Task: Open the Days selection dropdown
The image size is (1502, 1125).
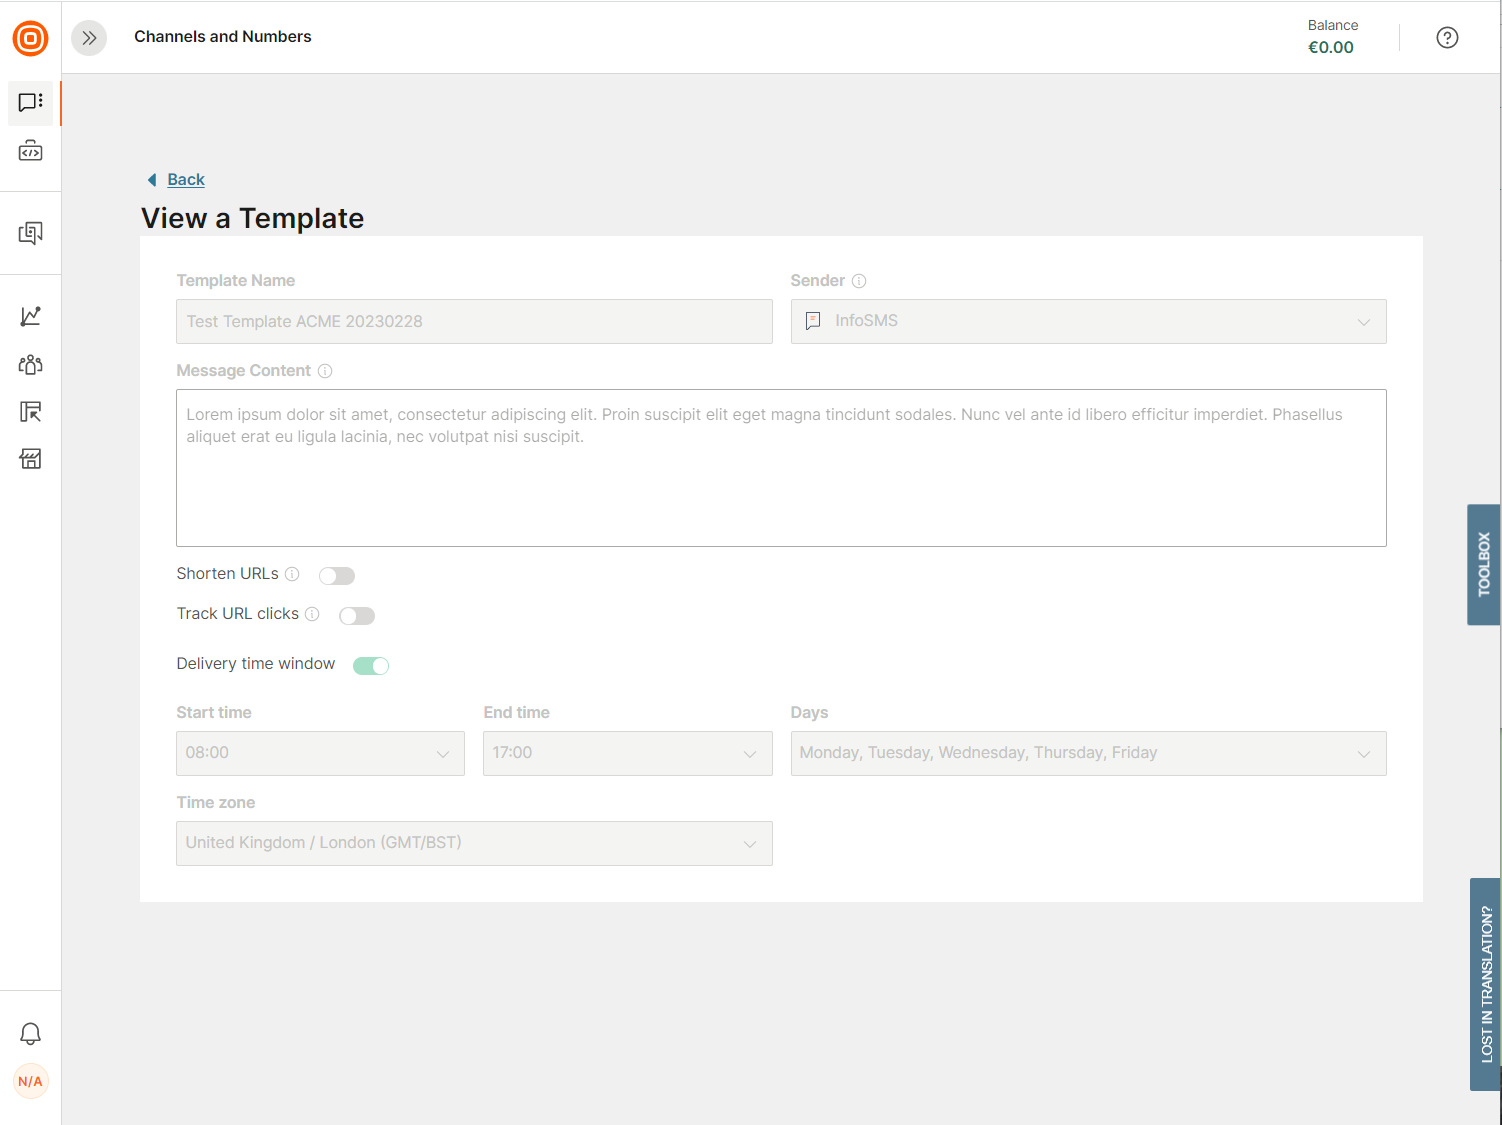Action: coord(1088,753)
